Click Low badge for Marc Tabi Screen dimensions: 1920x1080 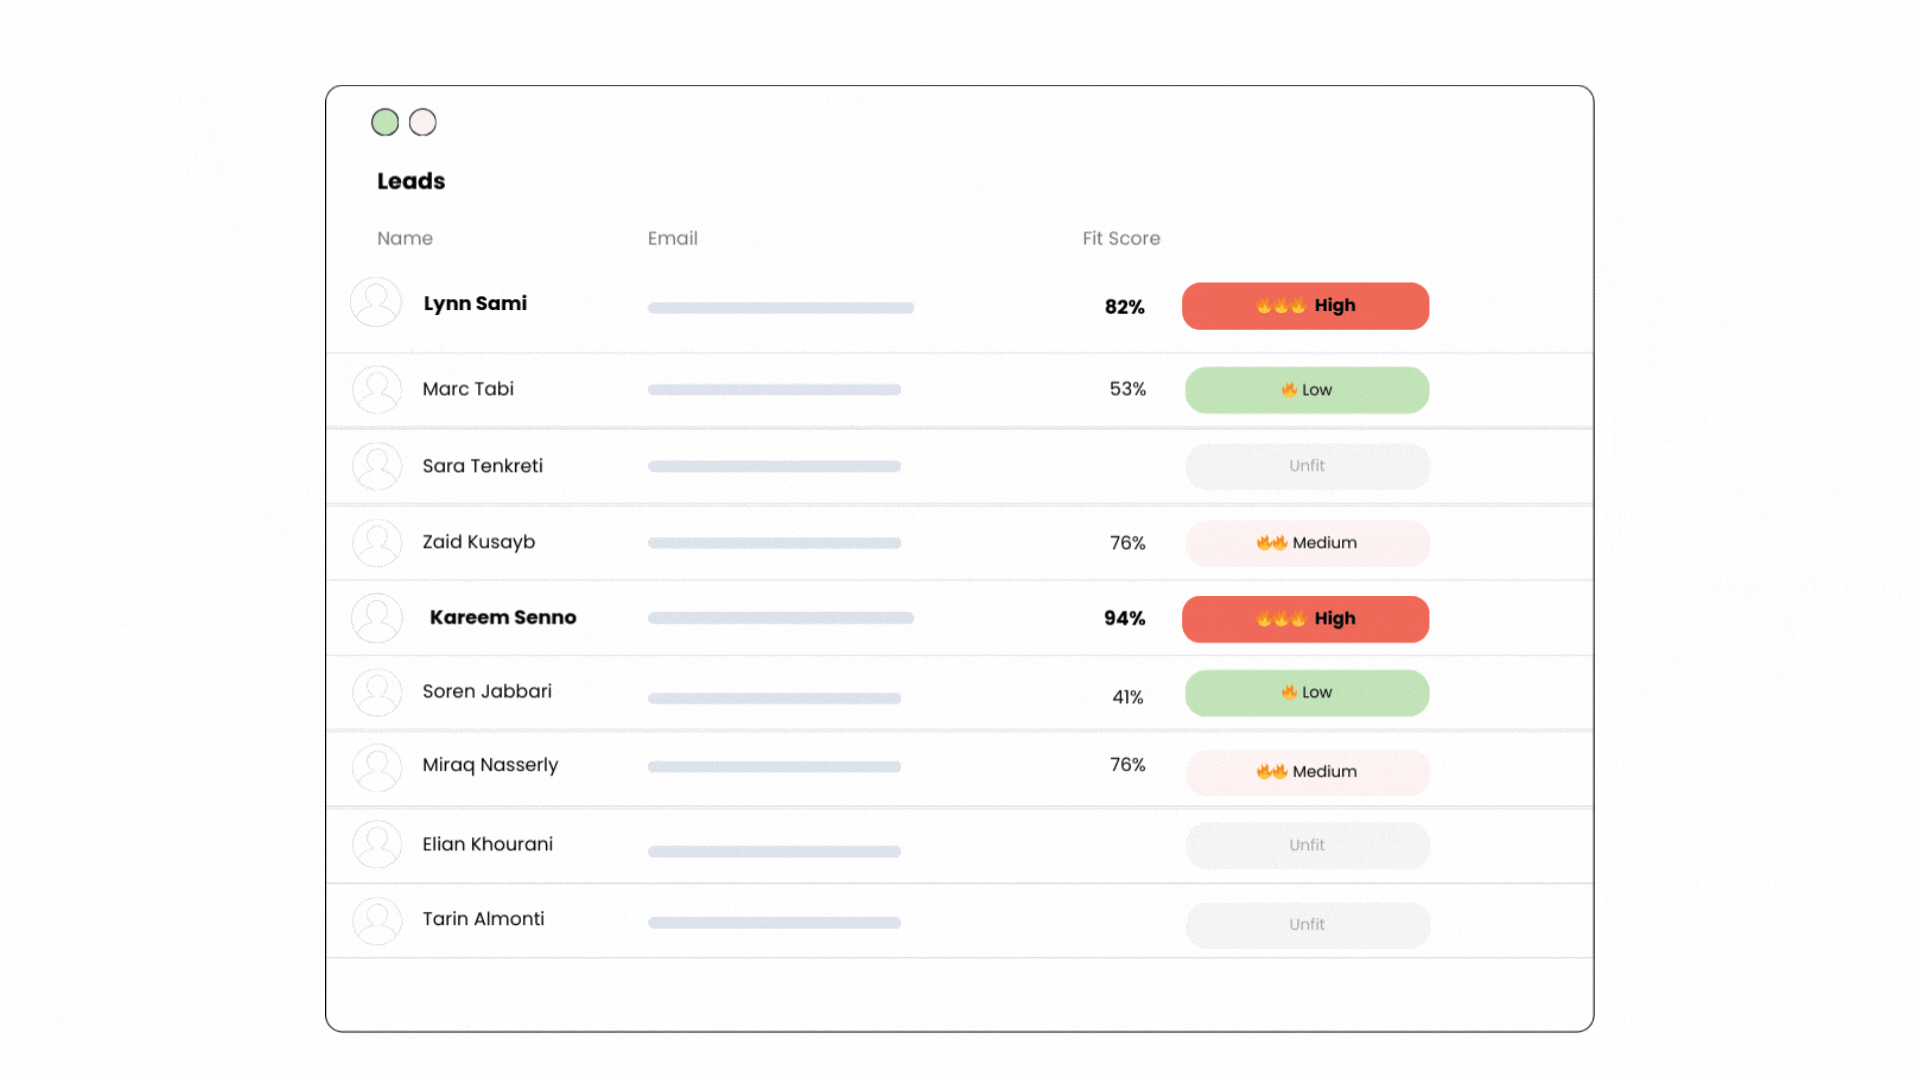(1306, 390)
